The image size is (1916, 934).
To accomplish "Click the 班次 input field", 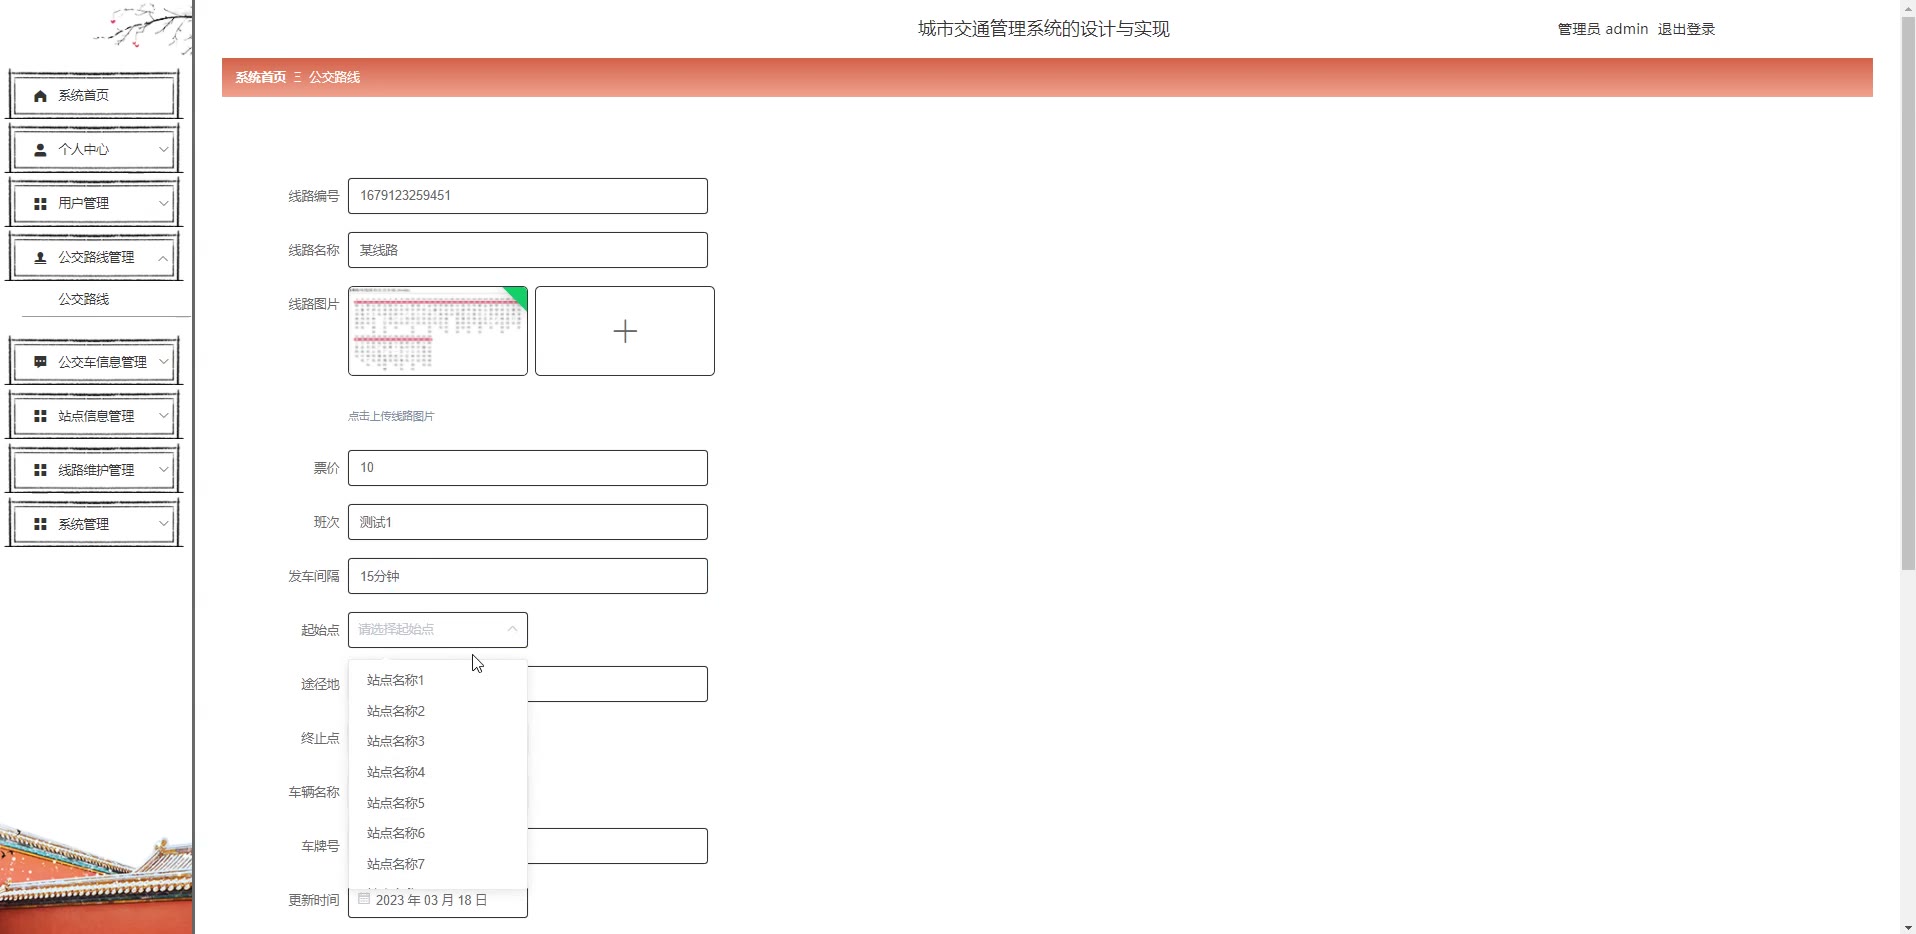I will [x=528, y=522].
